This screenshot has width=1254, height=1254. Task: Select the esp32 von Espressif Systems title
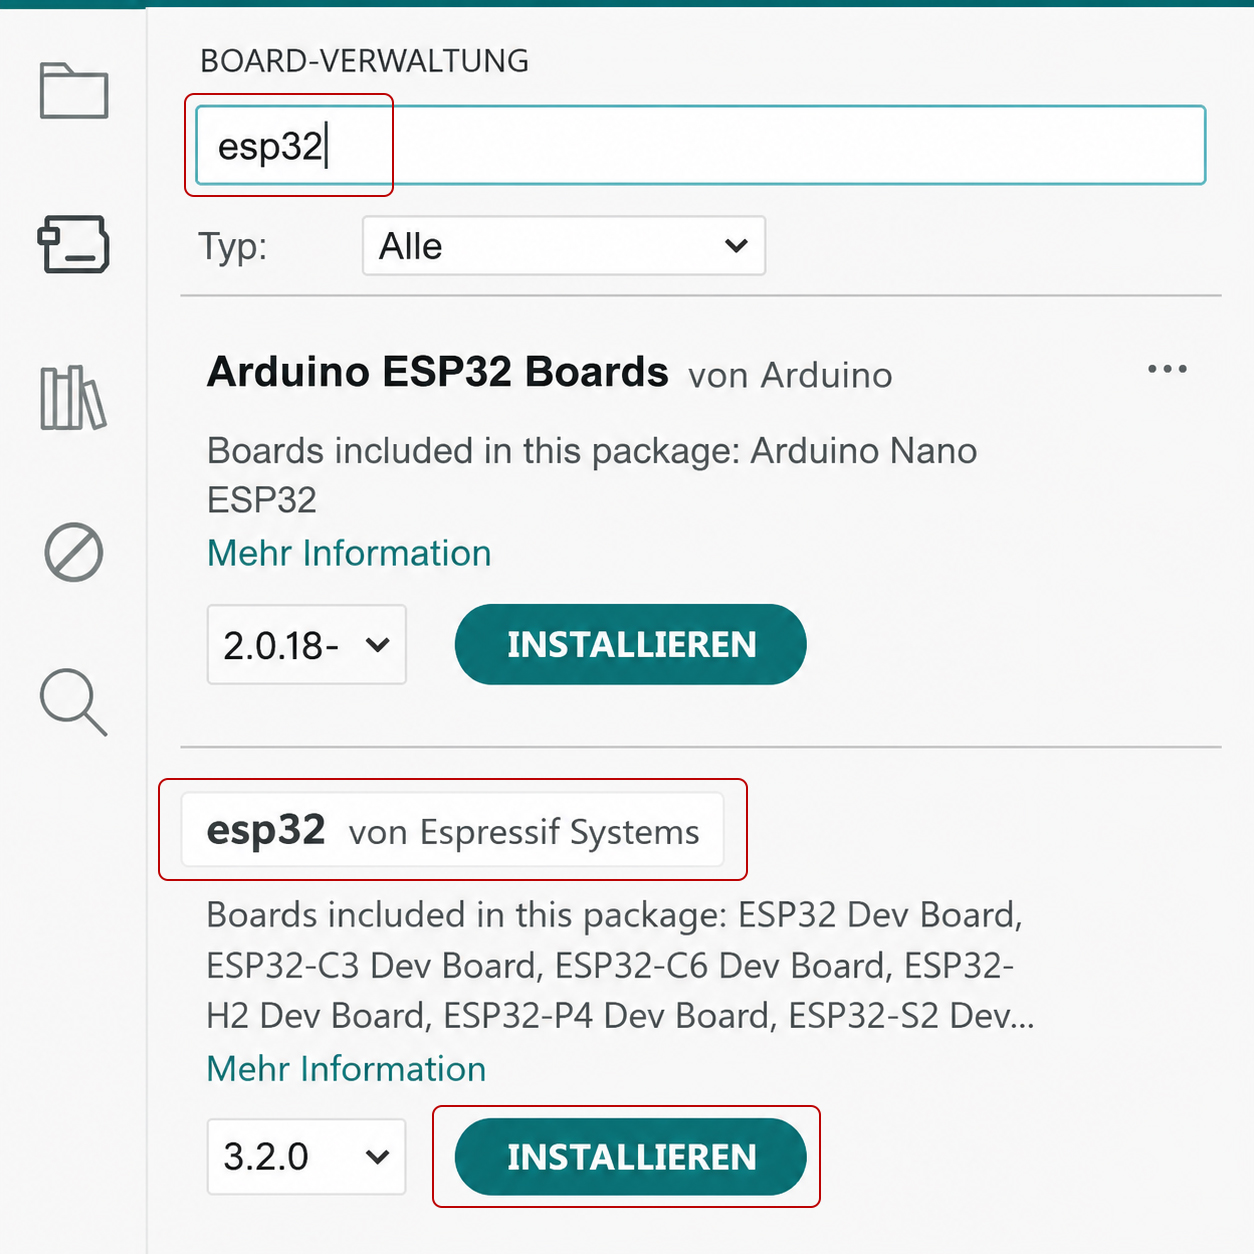pos(453,831)
